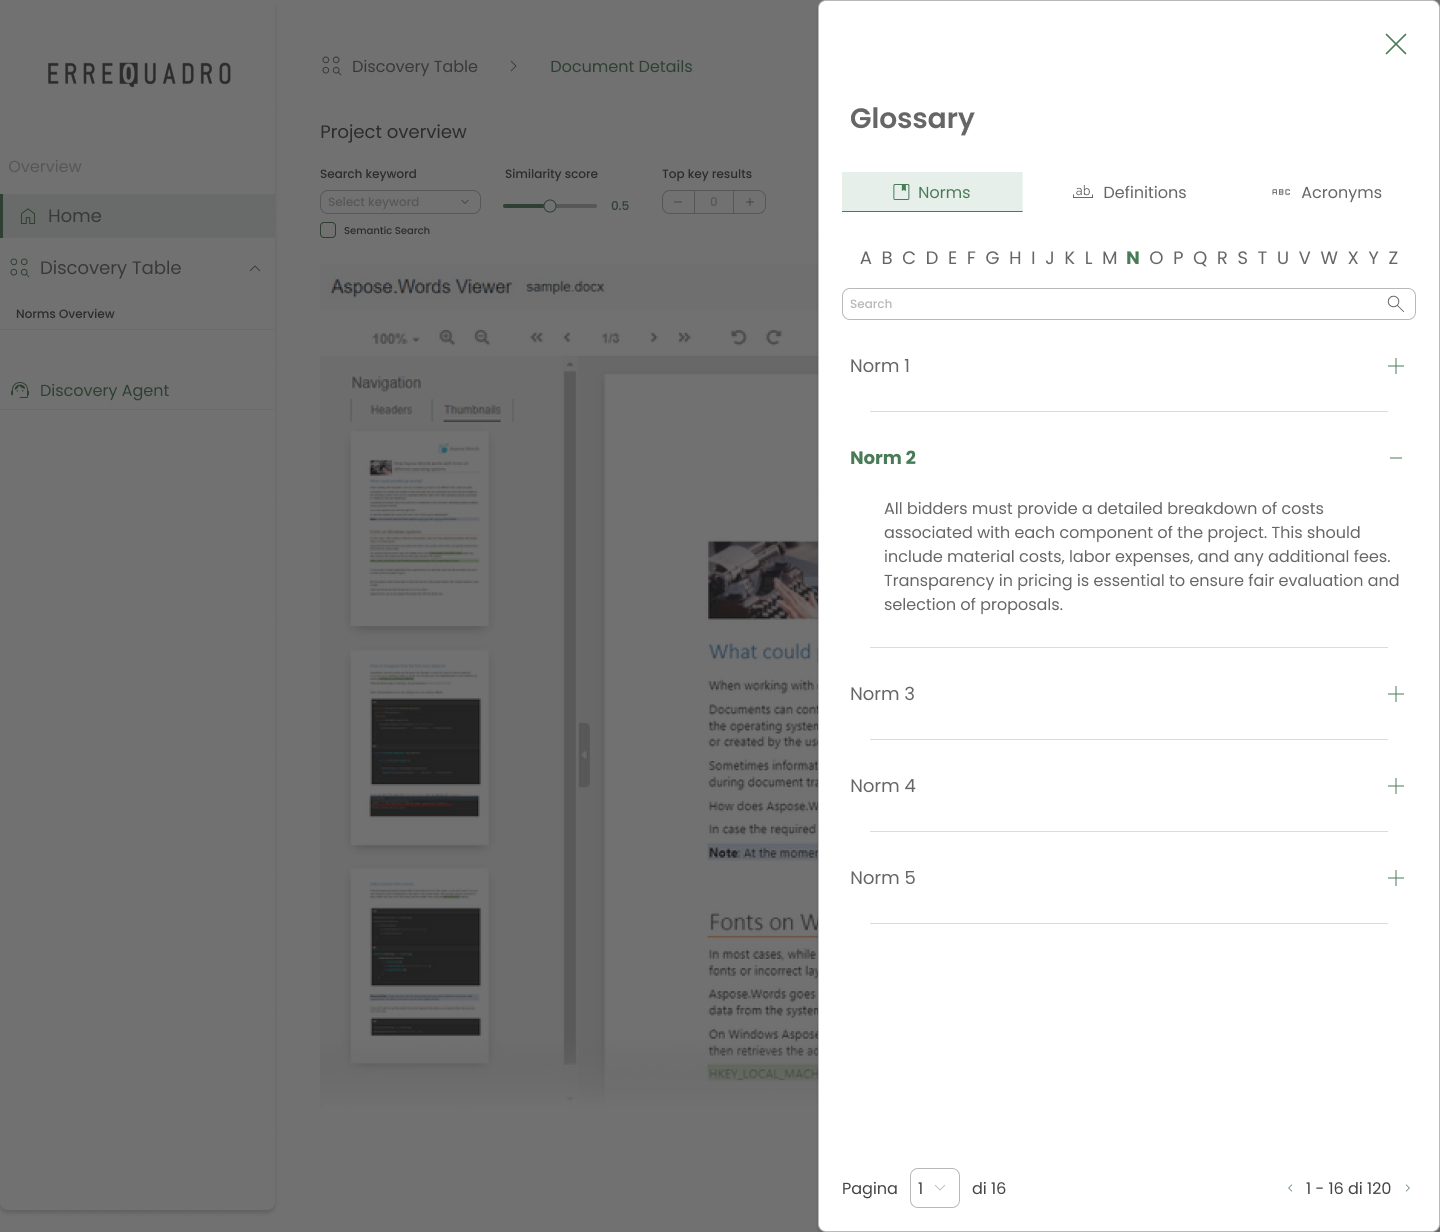Enable the Semantic Search checkbox
The width and height of the screenshot is (1440, 1232).
point(328,230)
